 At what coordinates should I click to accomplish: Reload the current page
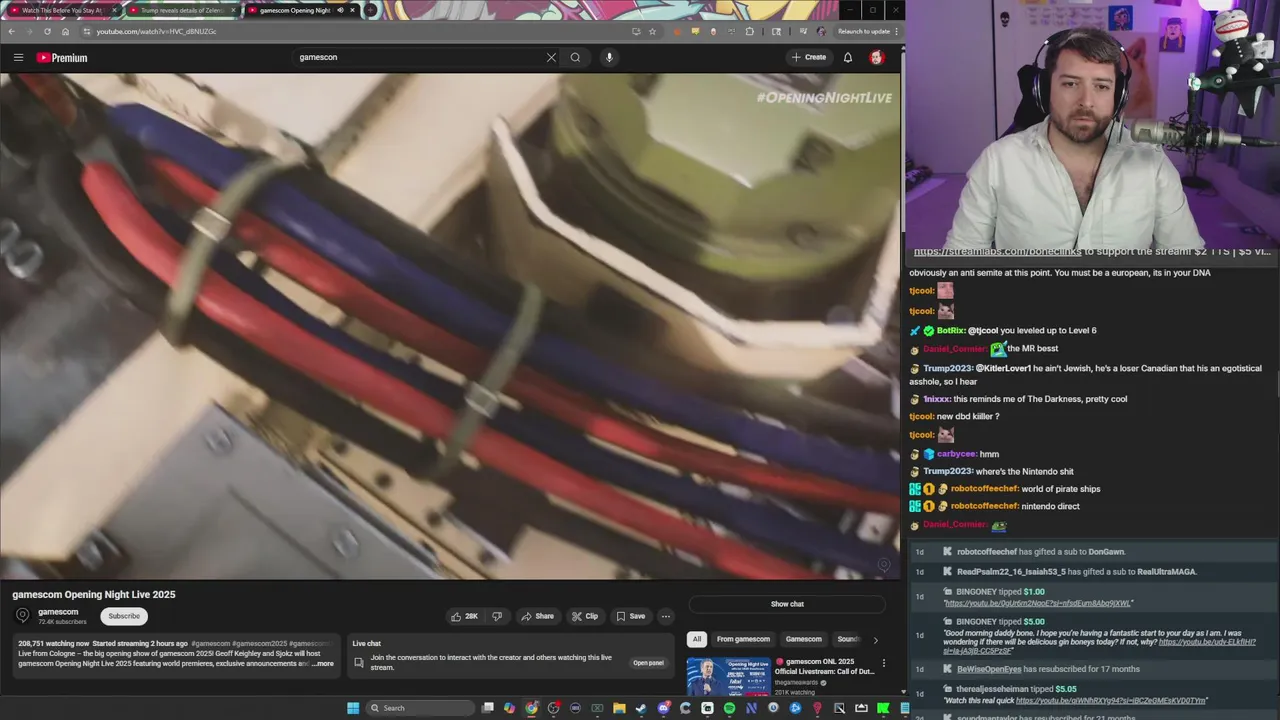47,31
